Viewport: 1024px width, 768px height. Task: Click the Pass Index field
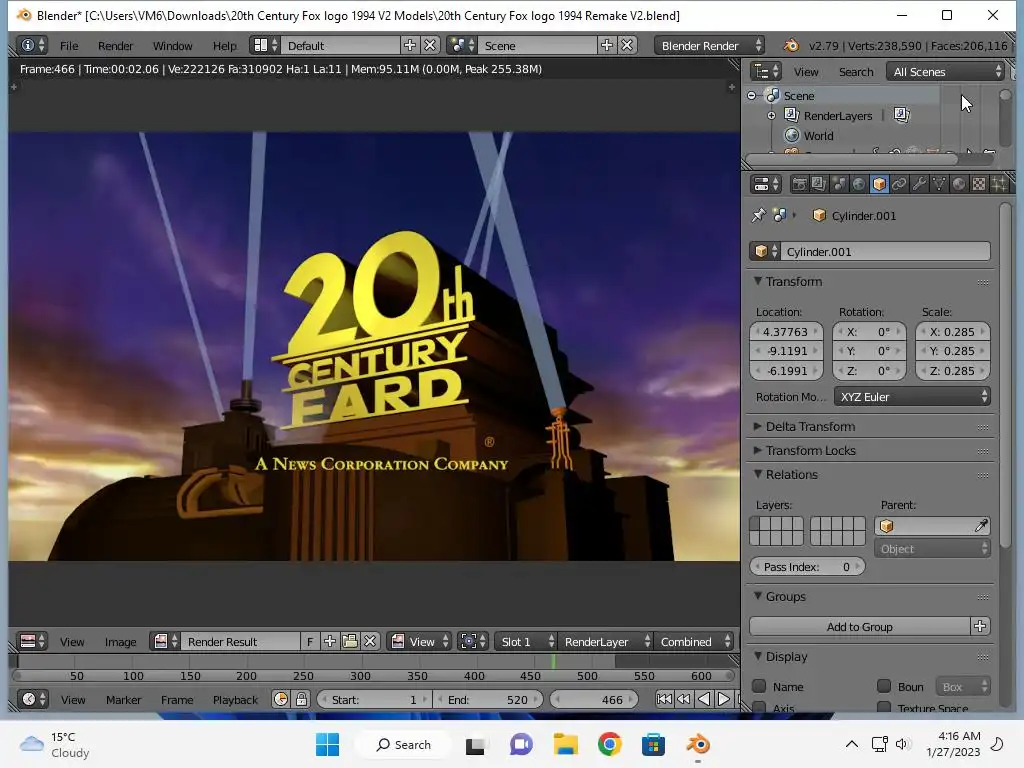coord(807,566)
